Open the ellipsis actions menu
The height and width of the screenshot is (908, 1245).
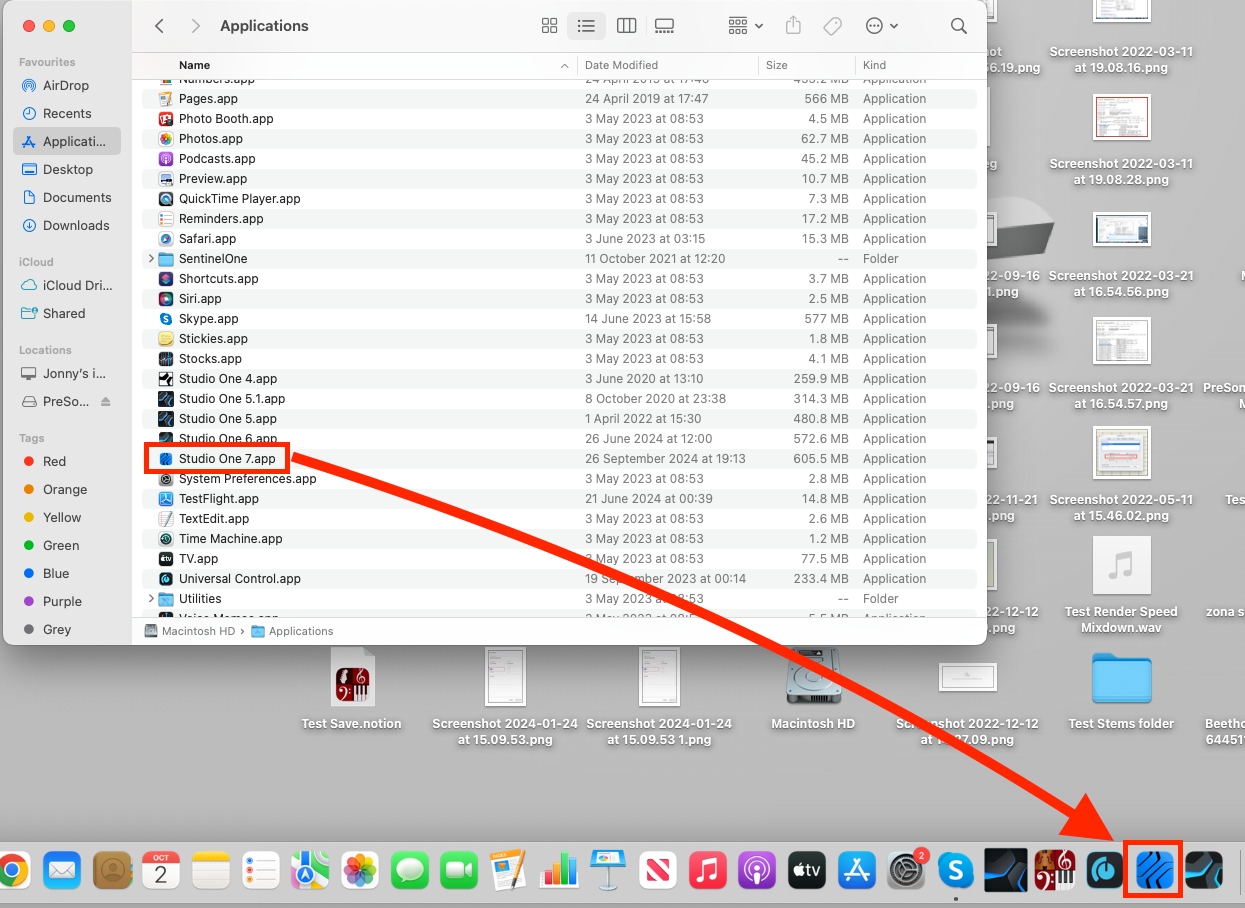tap(879, 26)
